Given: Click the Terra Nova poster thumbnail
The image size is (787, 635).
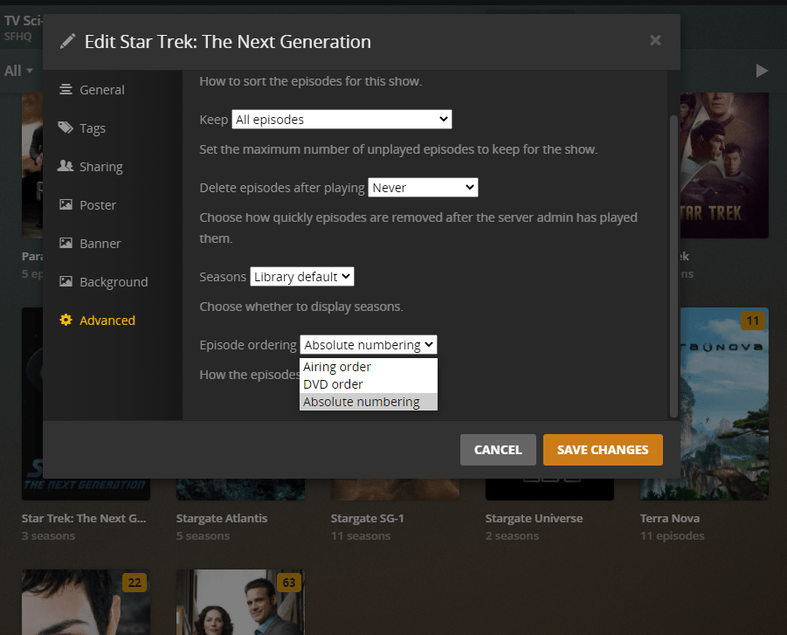Looking at the screenshot, I should (x=724, y=404).
